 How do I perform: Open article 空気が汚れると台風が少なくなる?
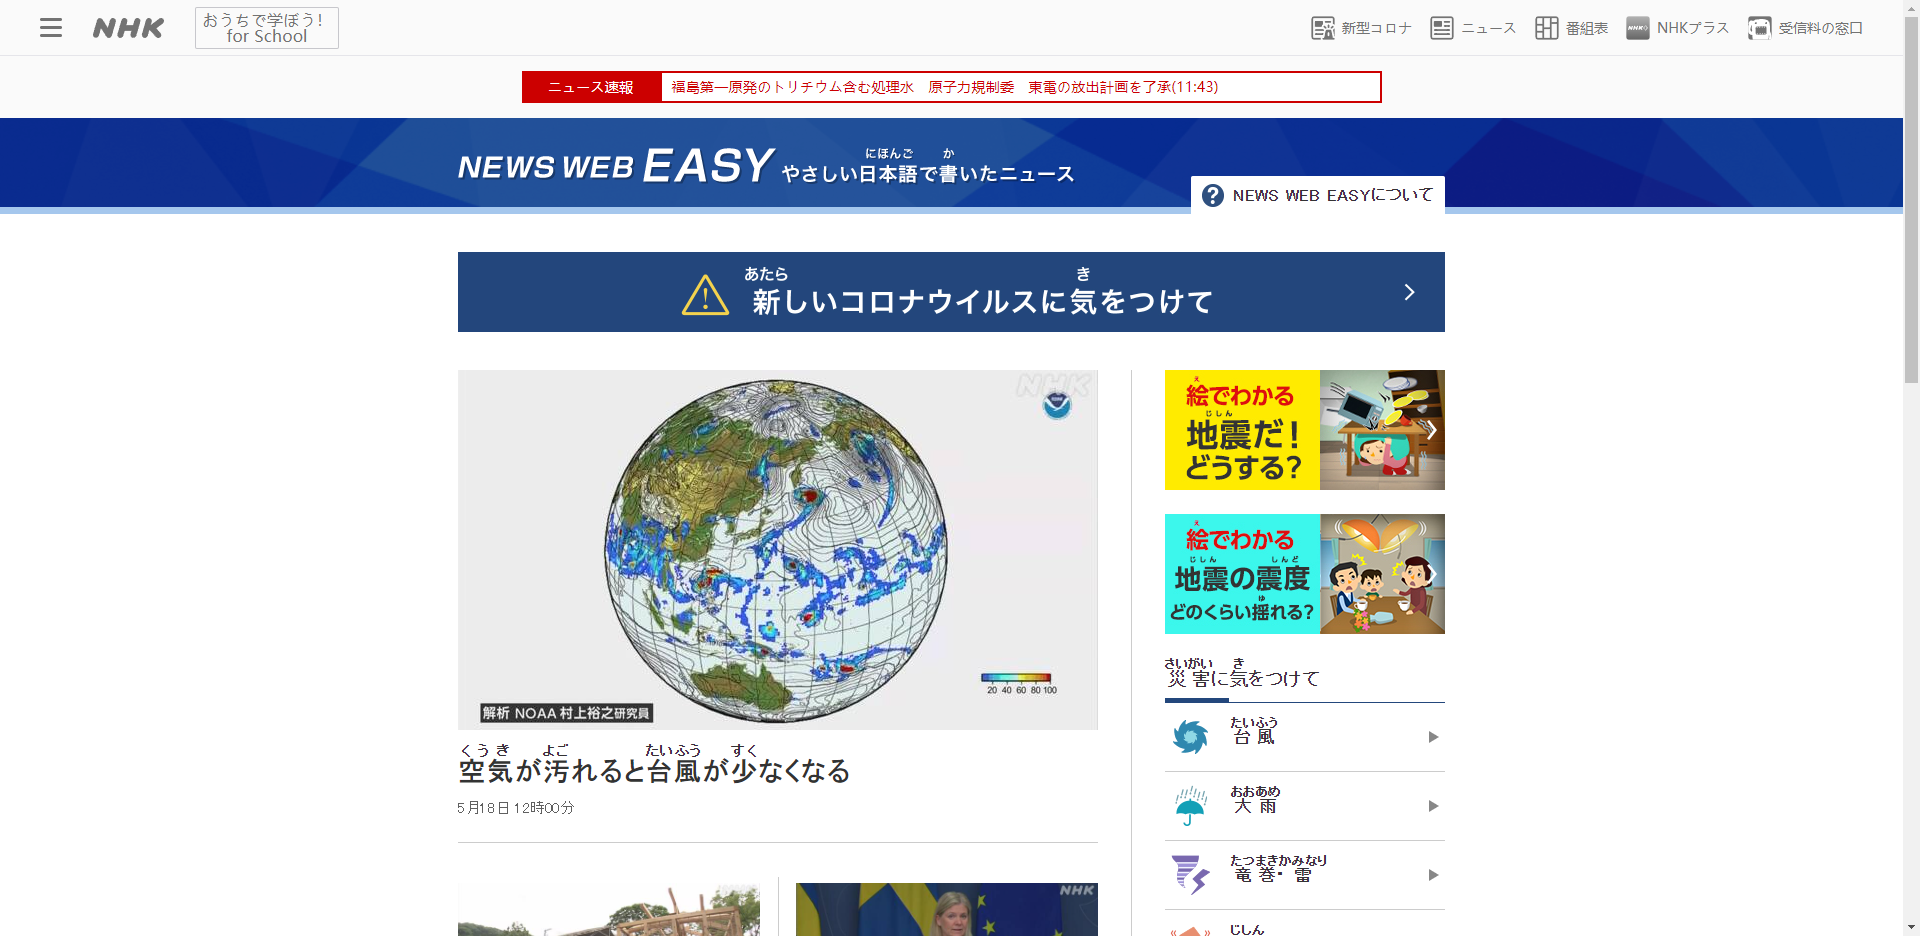[x=654, y=771]
